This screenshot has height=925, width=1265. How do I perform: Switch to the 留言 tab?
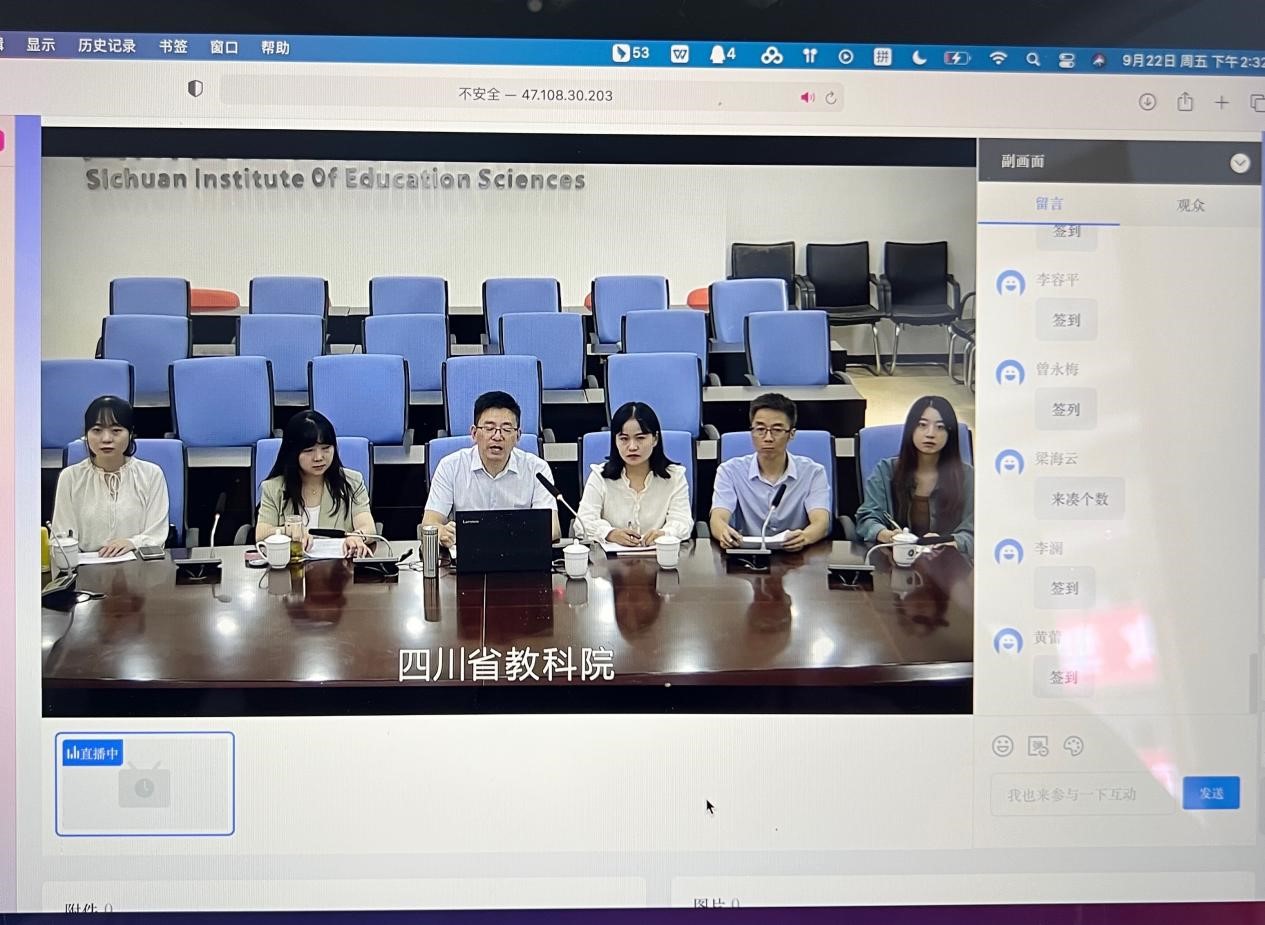[x=1049, y=204]
